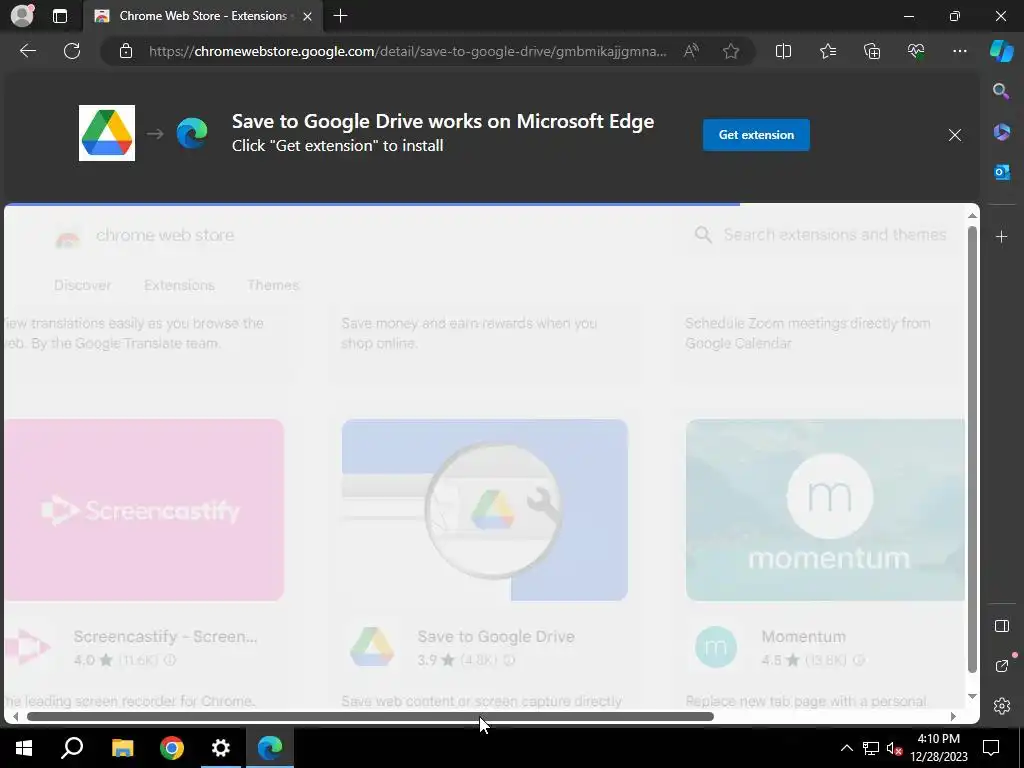Open sidebar settings gear icon
Viewport: 1024px width, 768px height.
tap(1001, 706)
